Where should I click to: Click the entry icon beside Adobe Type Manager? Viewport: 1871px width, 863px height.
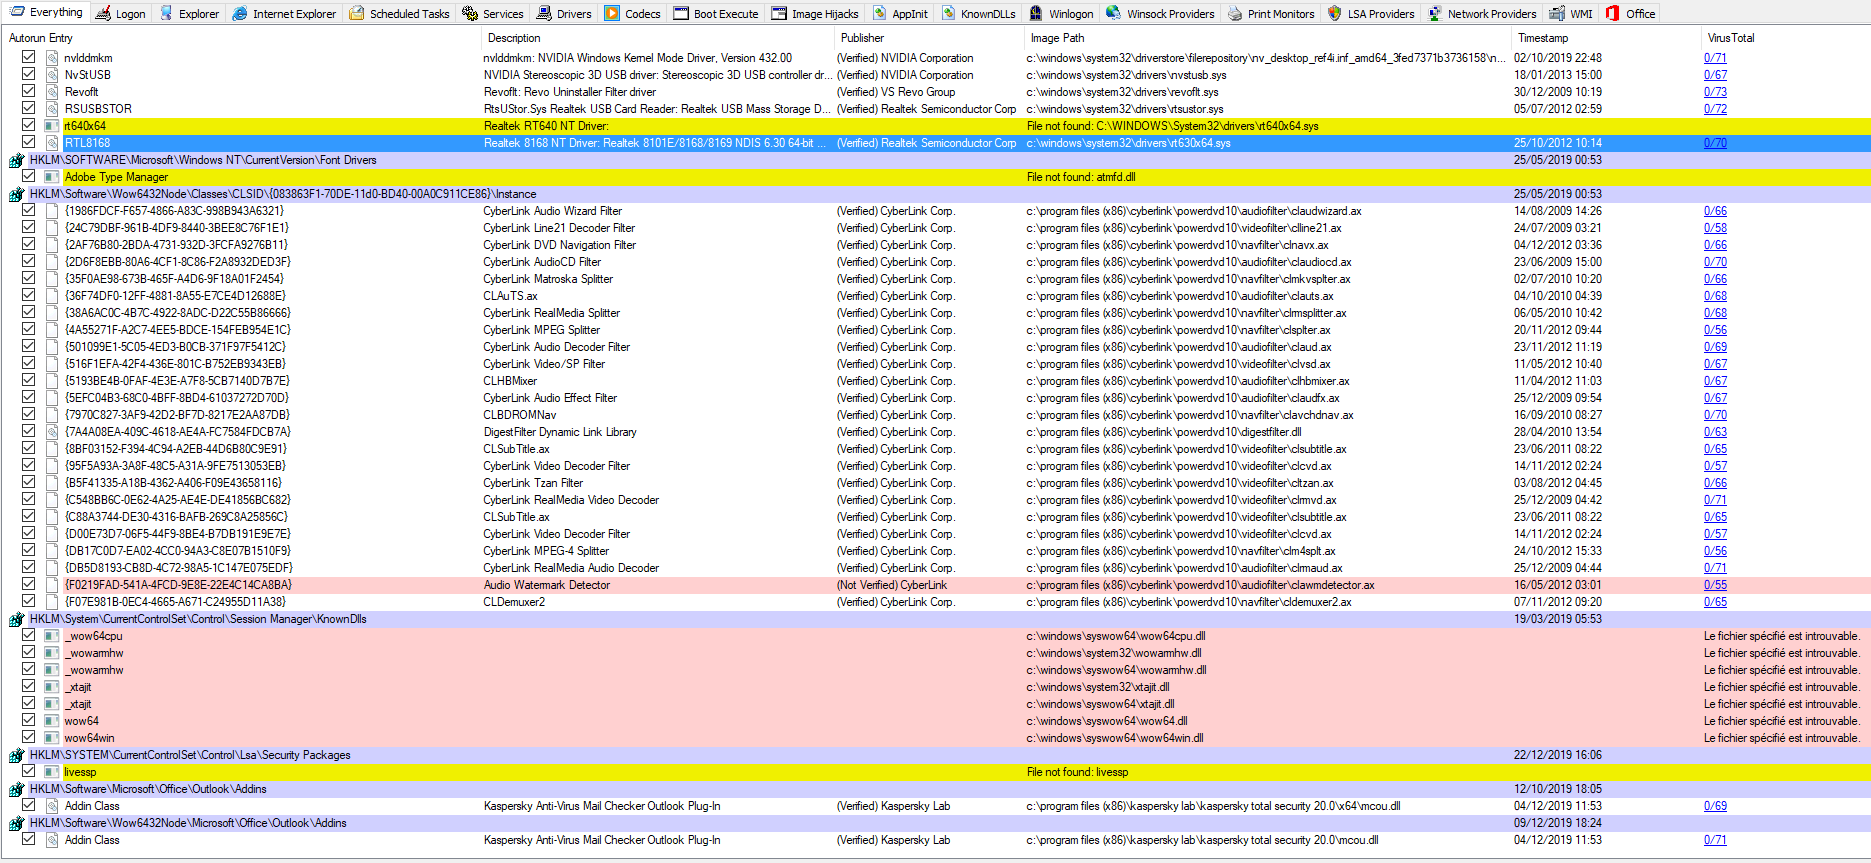pos(52,177)
